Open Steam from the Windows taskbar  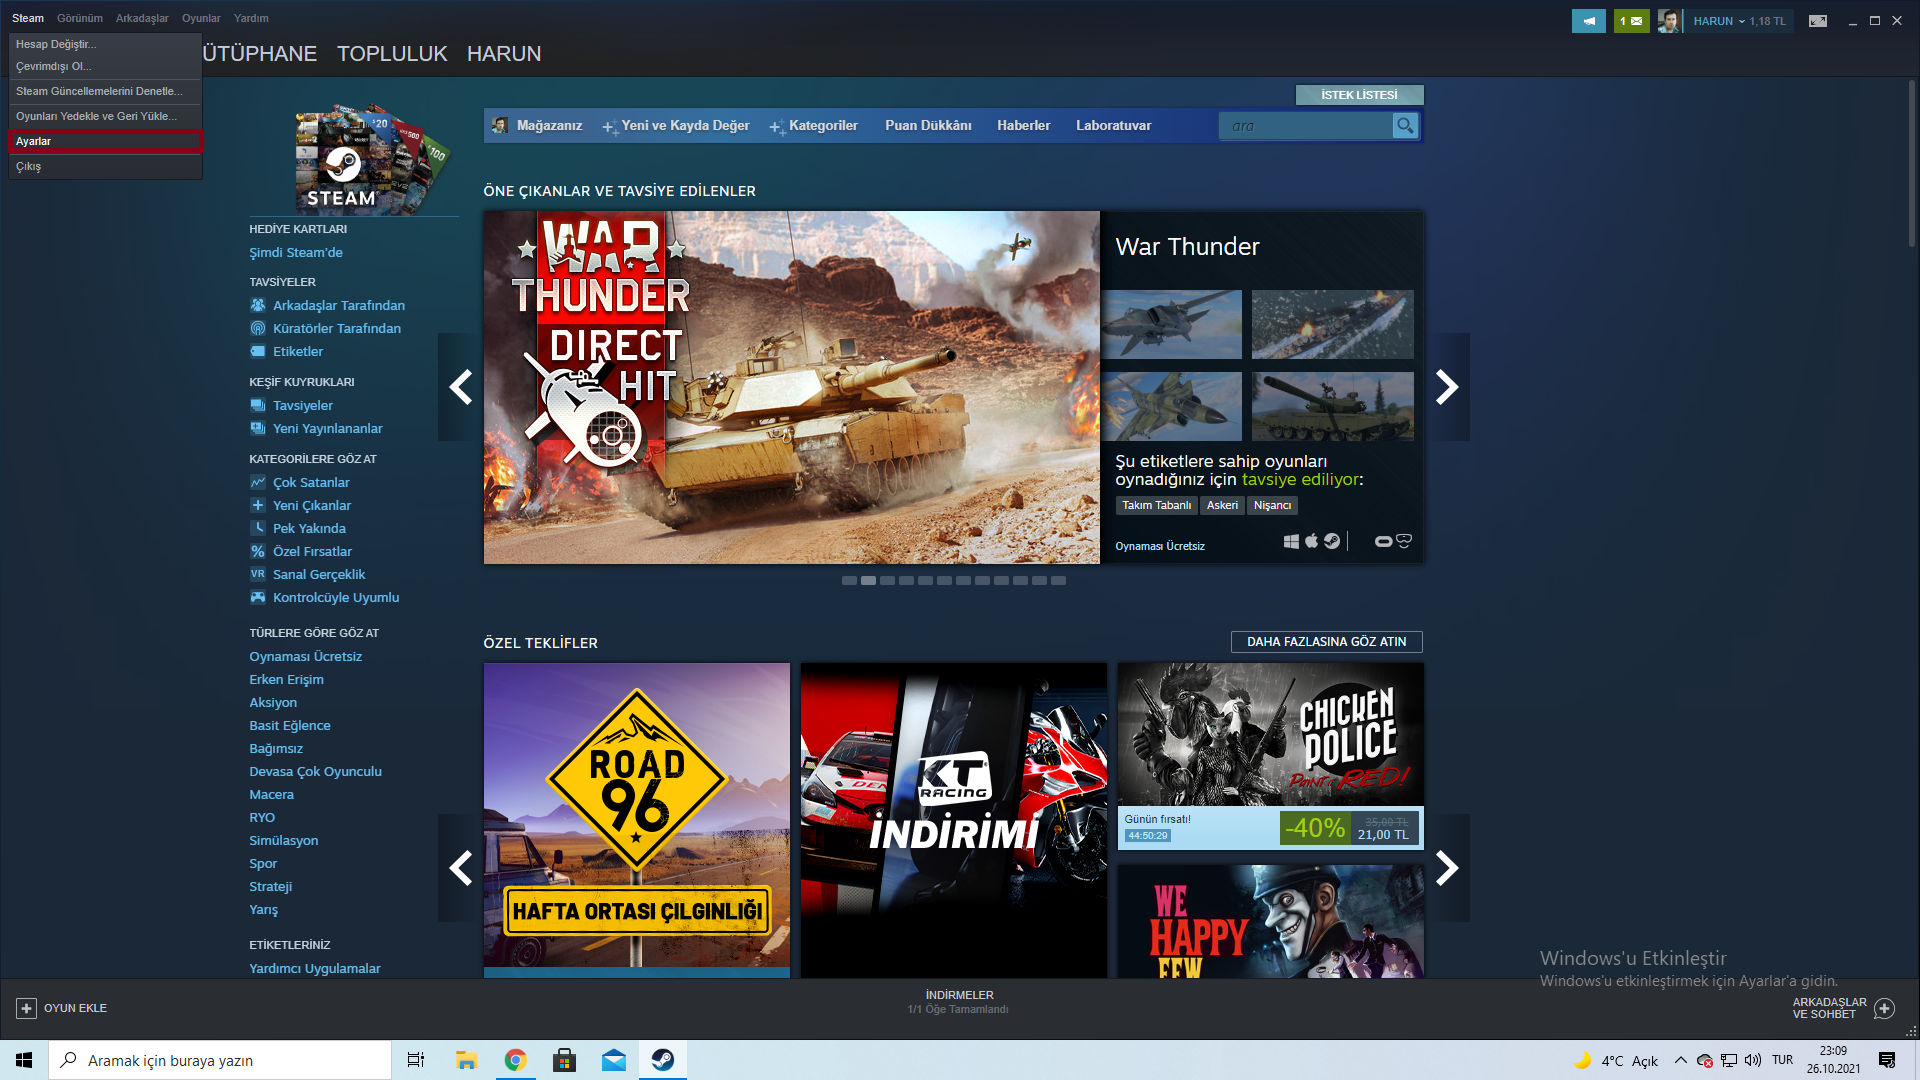663,1060
